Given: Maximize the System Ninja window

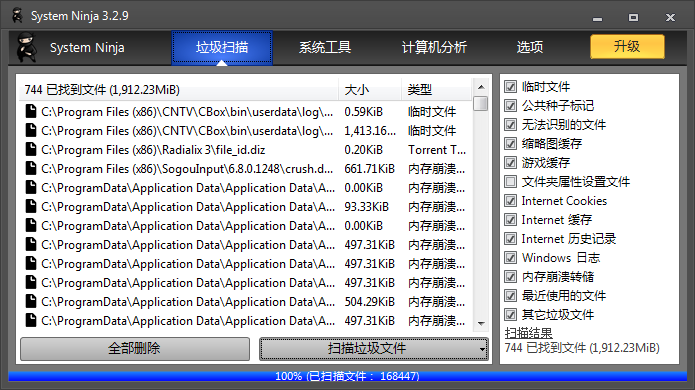Looking at the screenshot, I should point(633,18).
